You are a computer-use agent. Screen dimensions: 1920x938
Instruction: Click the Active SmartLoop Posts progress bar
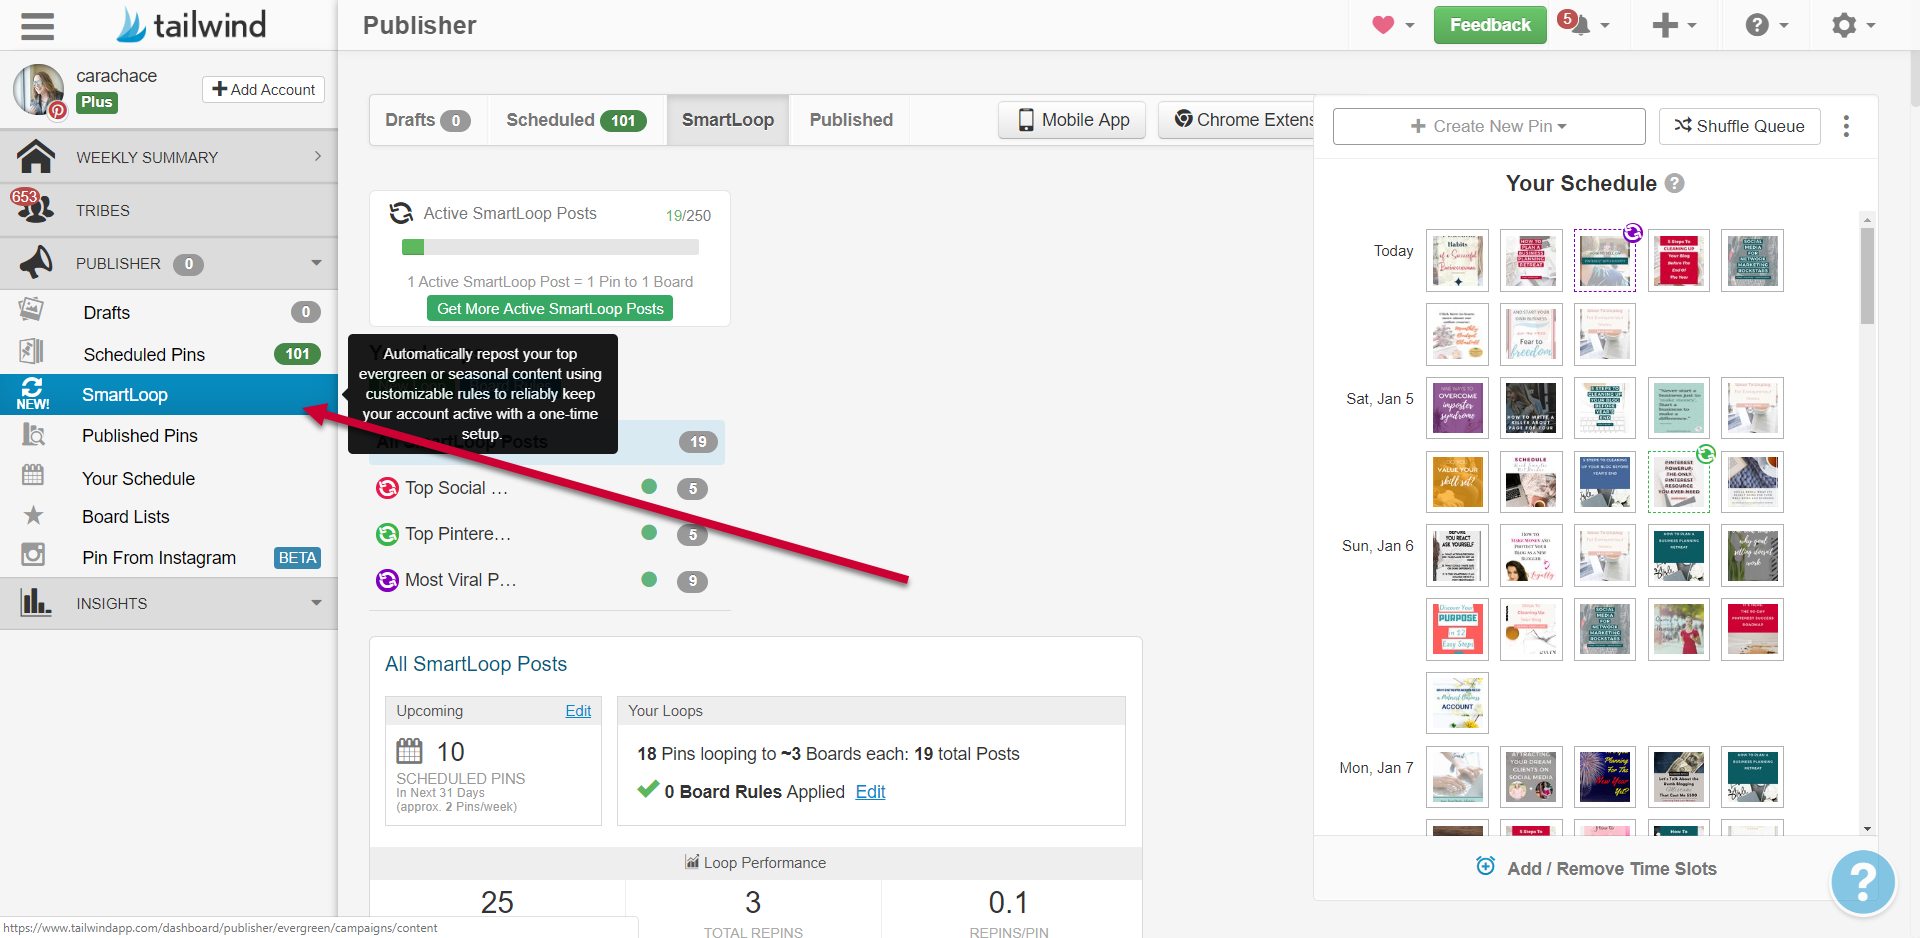click(x=550, y=247)
